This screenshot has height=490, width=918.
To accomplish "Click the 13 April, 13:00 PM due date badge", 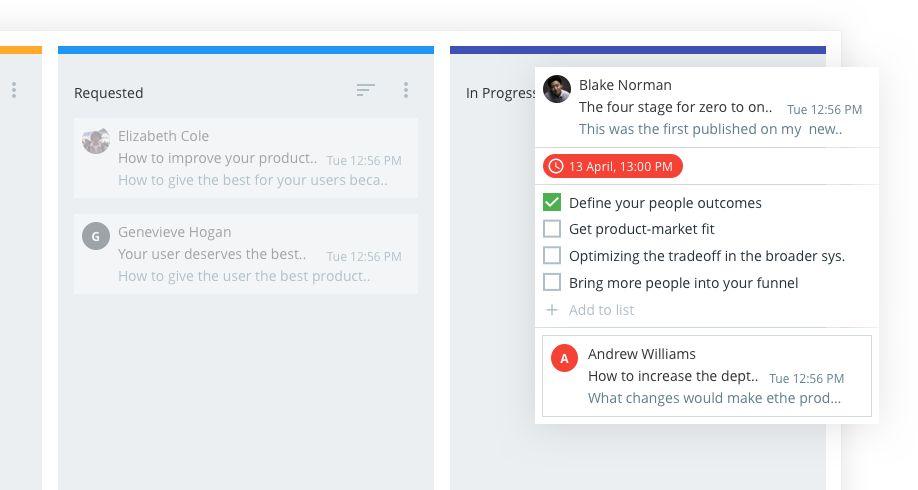I will coord(613,166).
